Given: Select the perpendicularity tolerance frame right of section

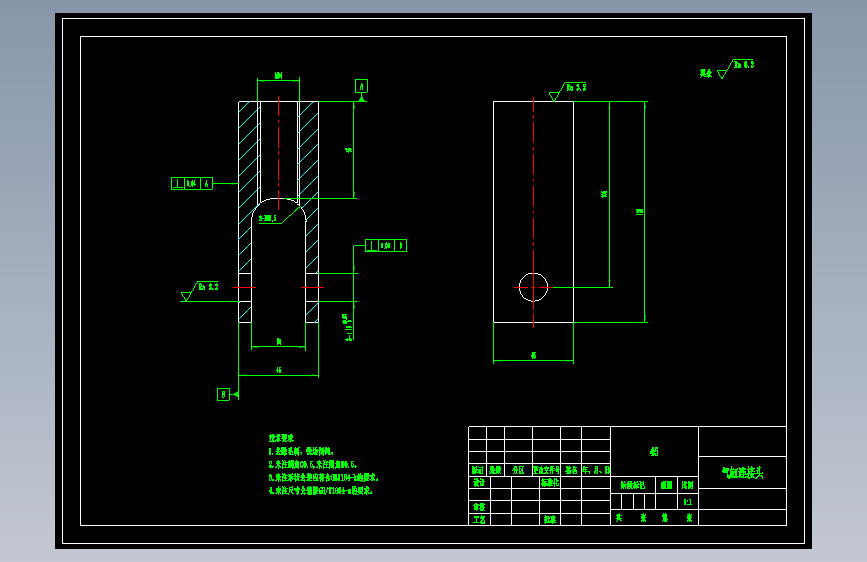Looking at the screenshot, I should [386, 246].
